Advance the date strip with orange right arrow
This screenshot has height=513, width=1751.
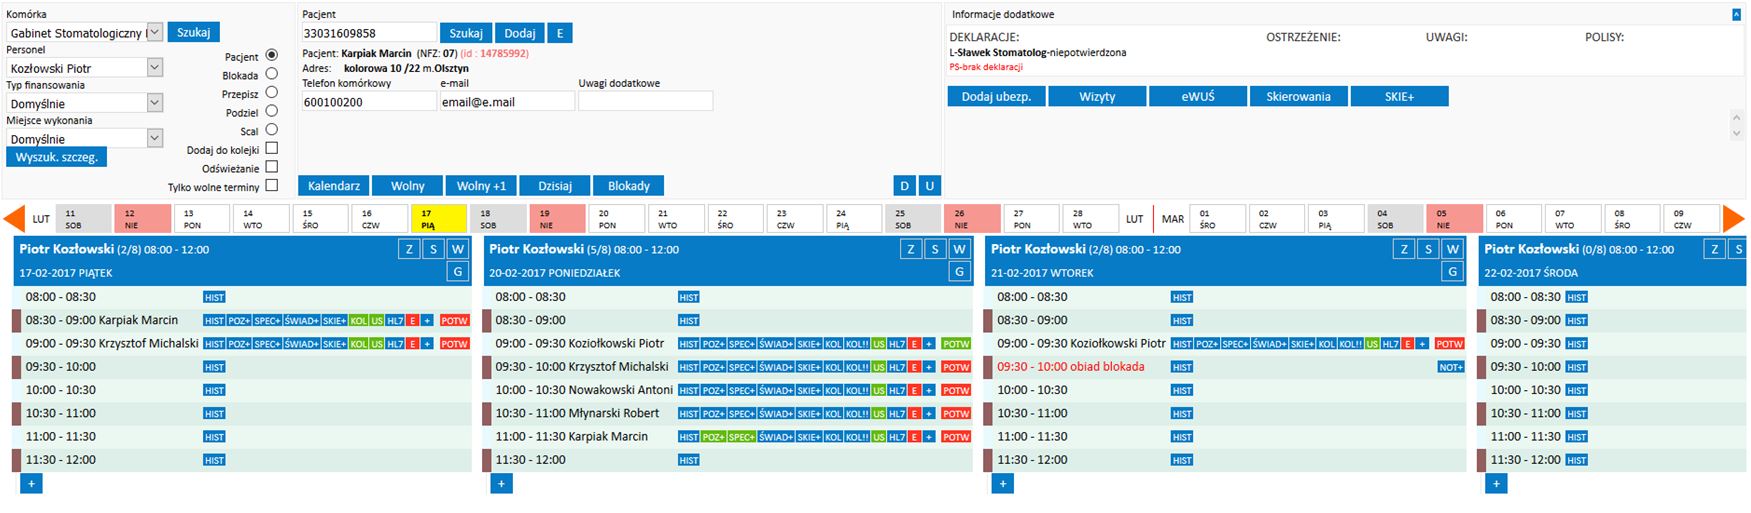pos(1733,219)
